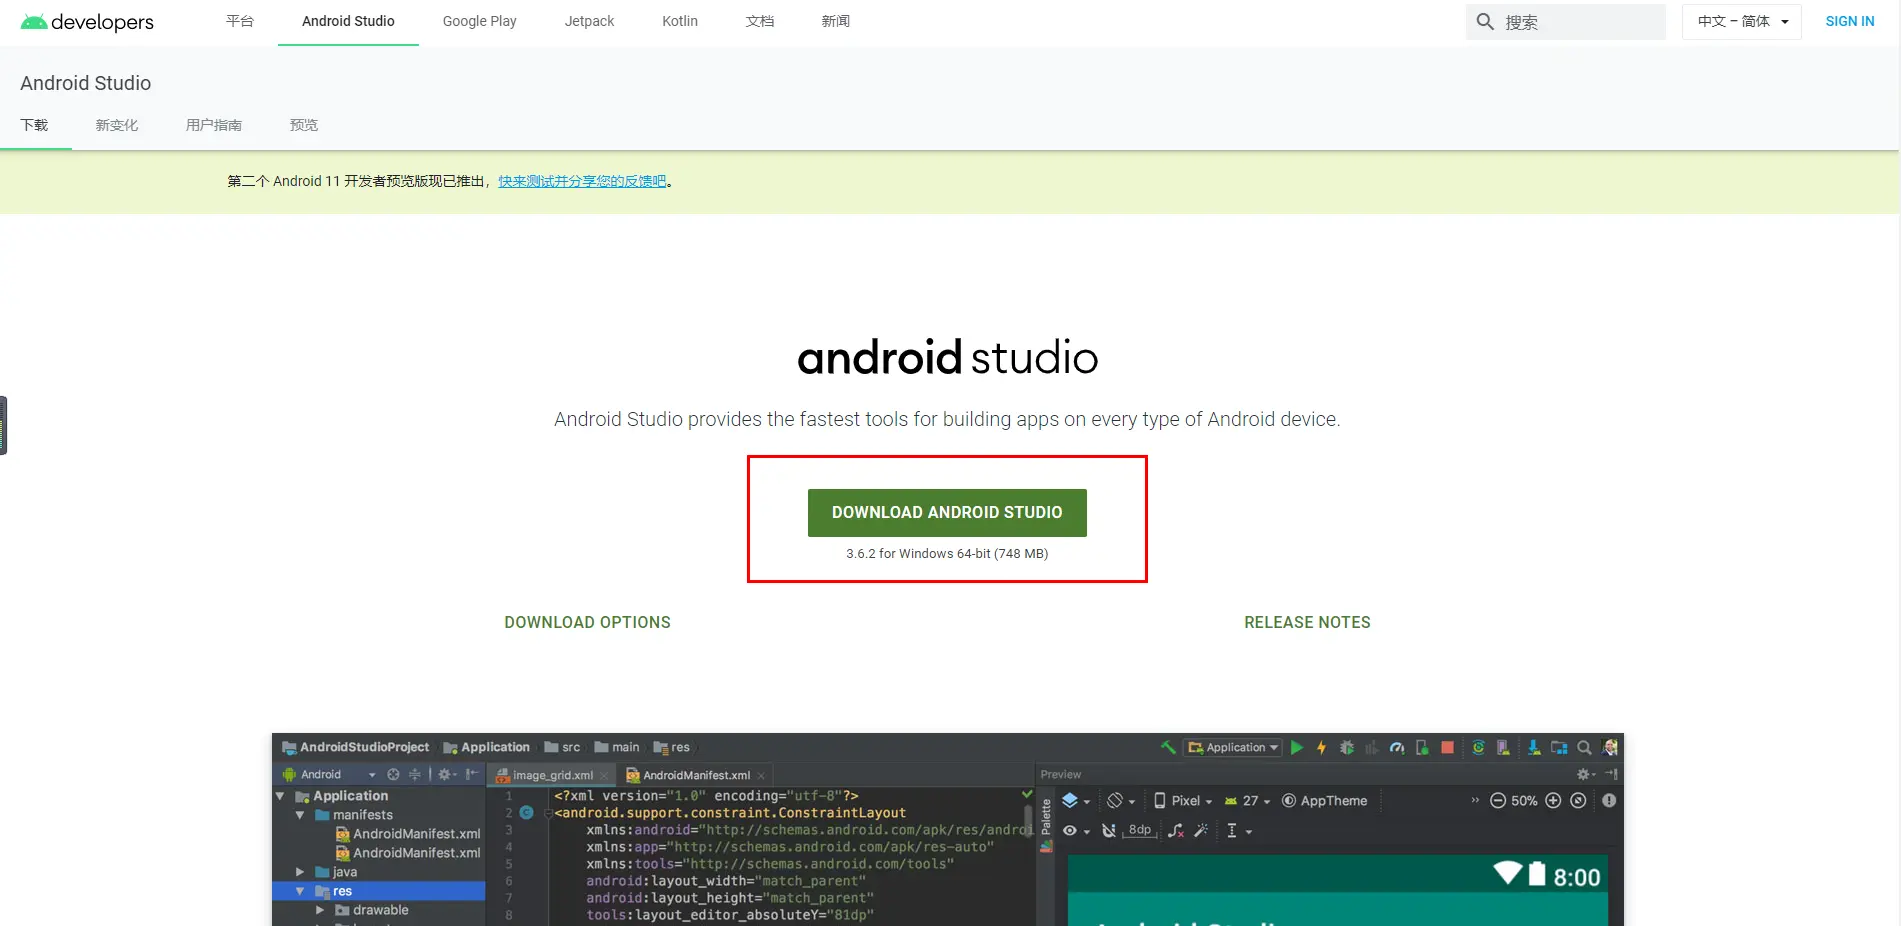
Task: Open the DOWNLOAD OPTIONS link
Action: pos(587,622)
